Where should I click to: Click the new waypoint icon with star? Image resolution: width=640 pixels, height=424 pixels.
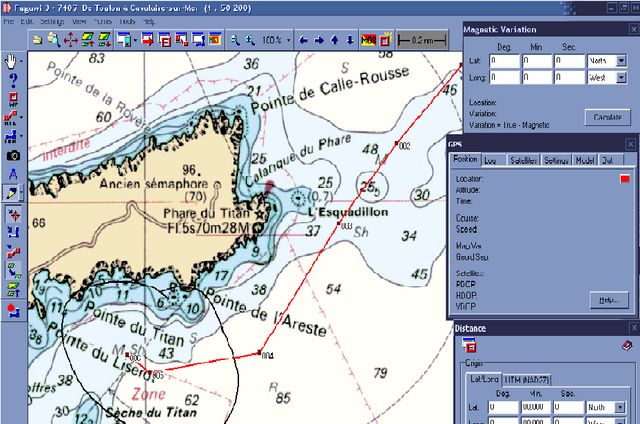[385, 40]
